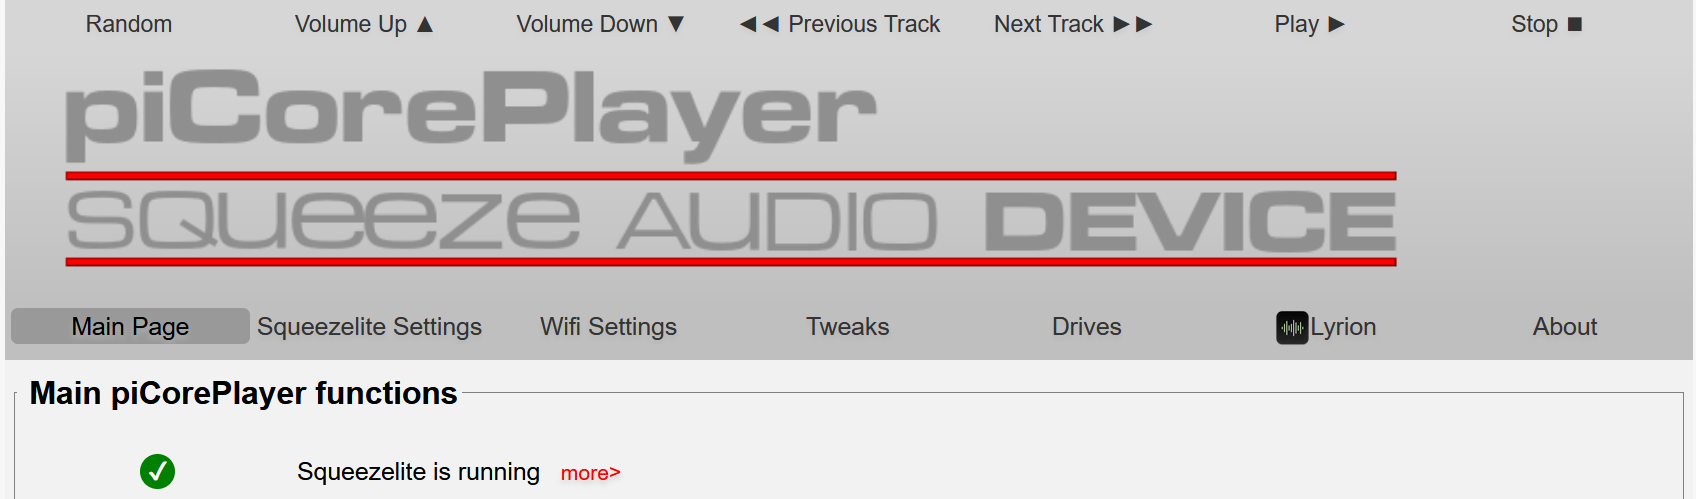This screenshot has height=499, width=1696.
Task: Expand Squeezelite status with more> link
Action: click(591, 473)
